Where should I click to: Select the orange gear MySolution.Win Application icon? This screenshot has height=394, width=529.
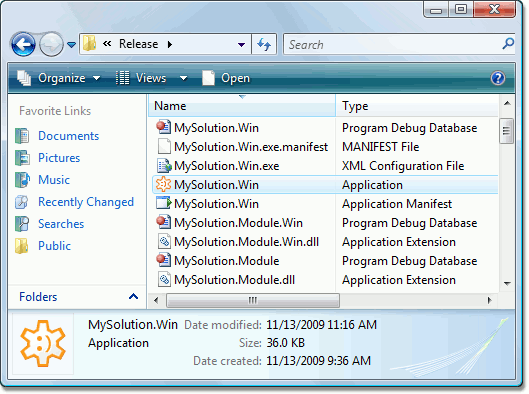pos(164,185)
